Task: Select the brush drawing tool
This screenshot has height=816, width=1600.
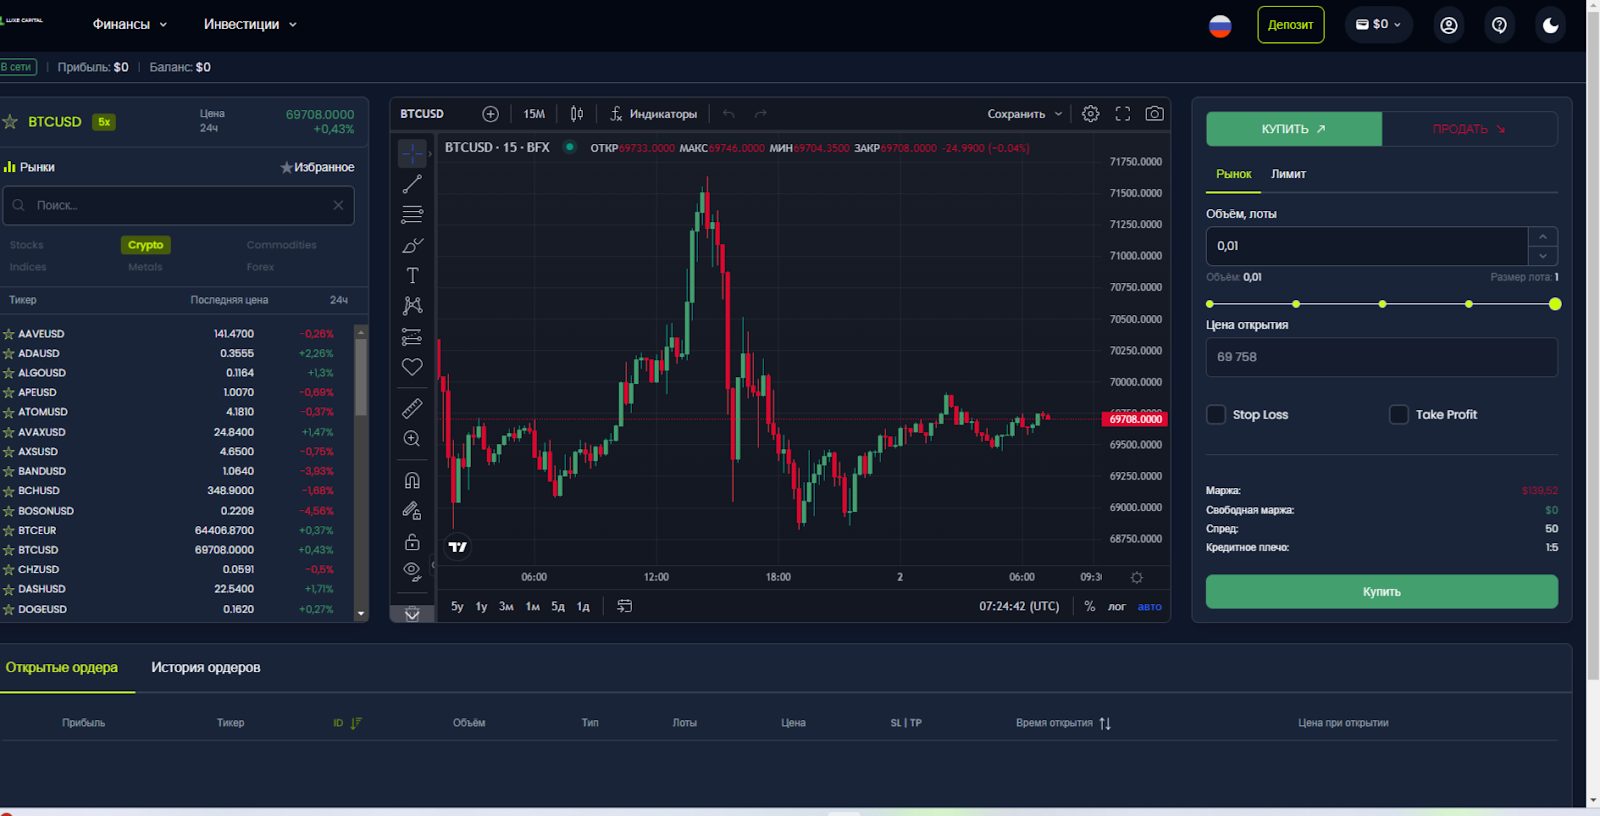Action: [412, 245]
